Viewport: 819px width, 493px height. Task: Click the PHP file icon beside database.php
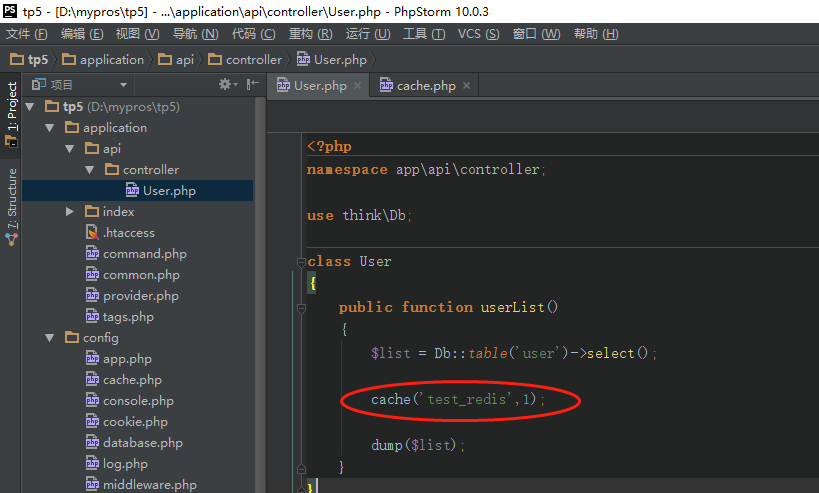click(92, 443)
